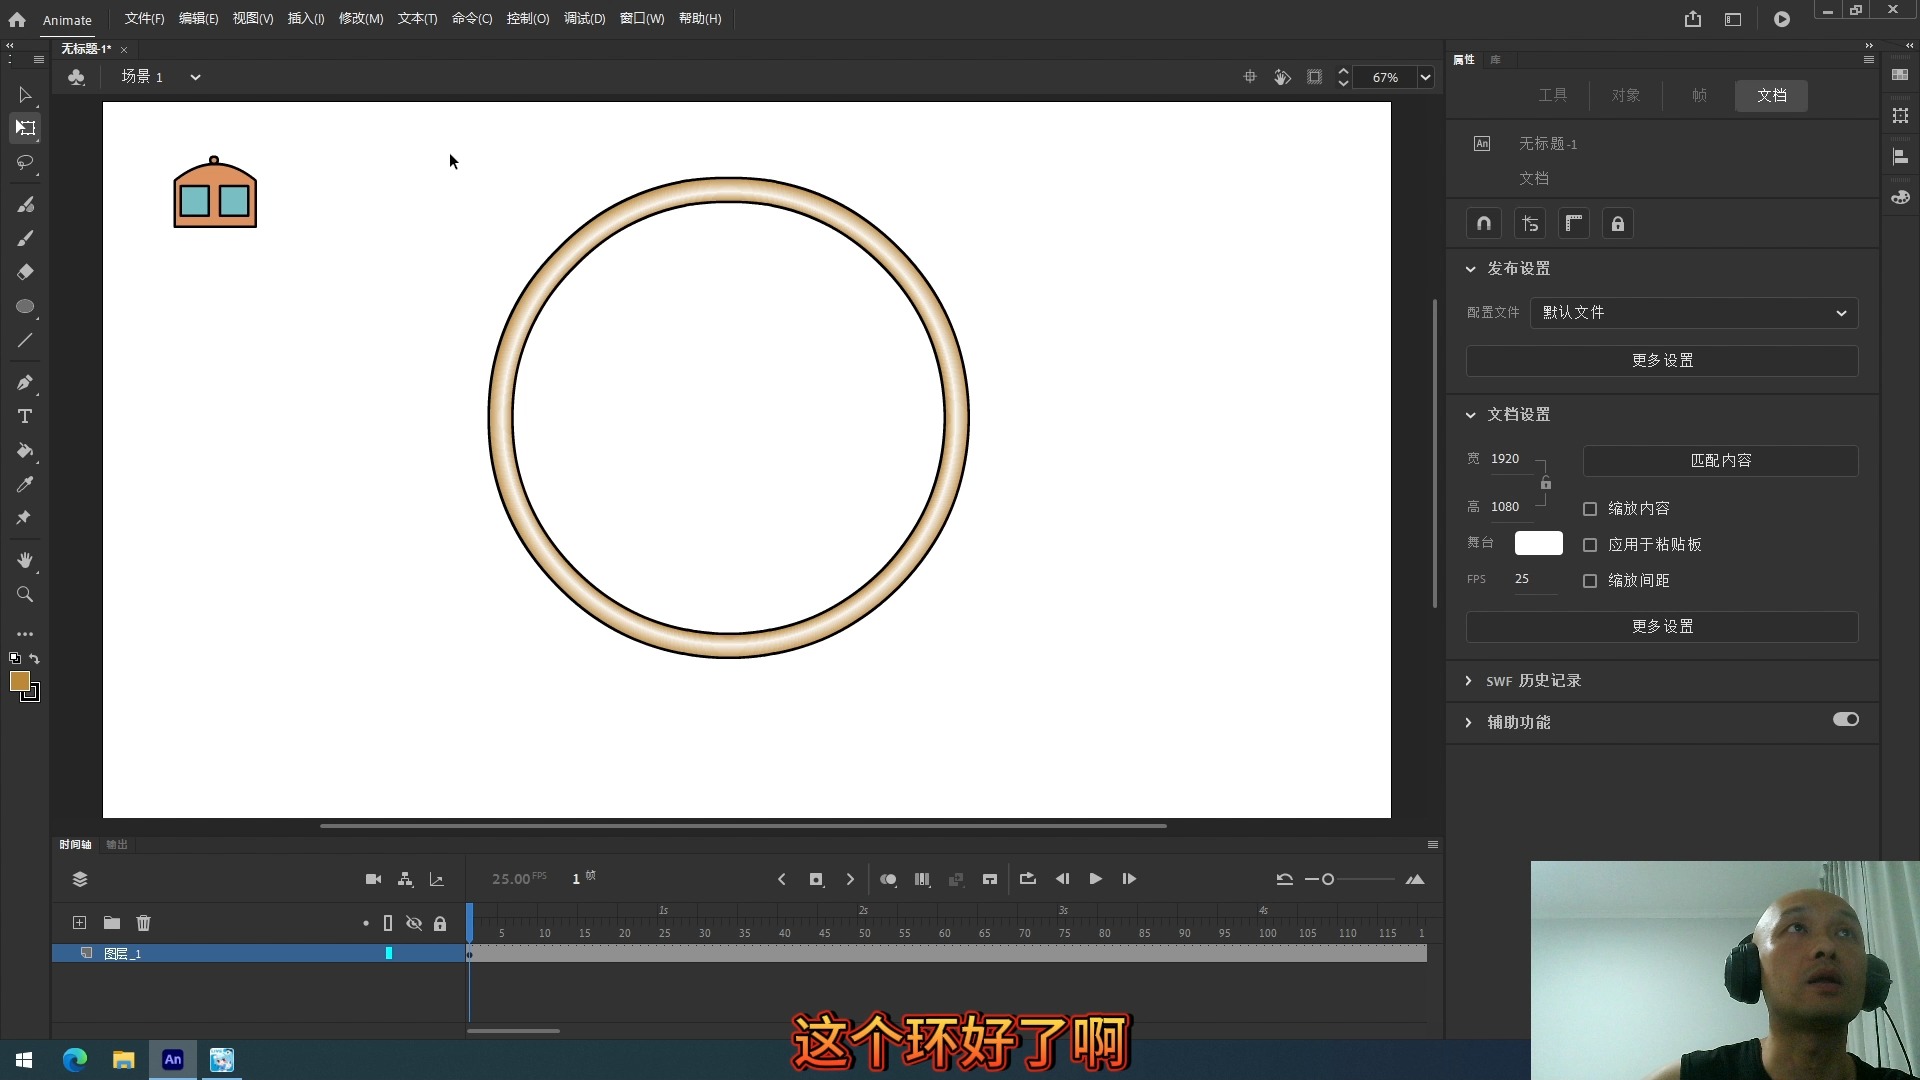Image resolution: width=1920 pixels, height=1080 pixels.
Task: Select the Eyedropper tool
Action: coord(25,484)
